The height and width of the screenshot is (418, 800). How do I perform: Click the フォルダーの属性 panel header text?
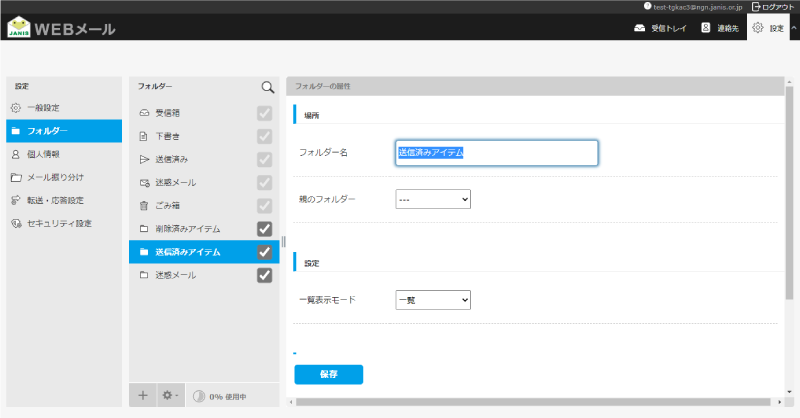pyautogui.click(x=322, y=86)
